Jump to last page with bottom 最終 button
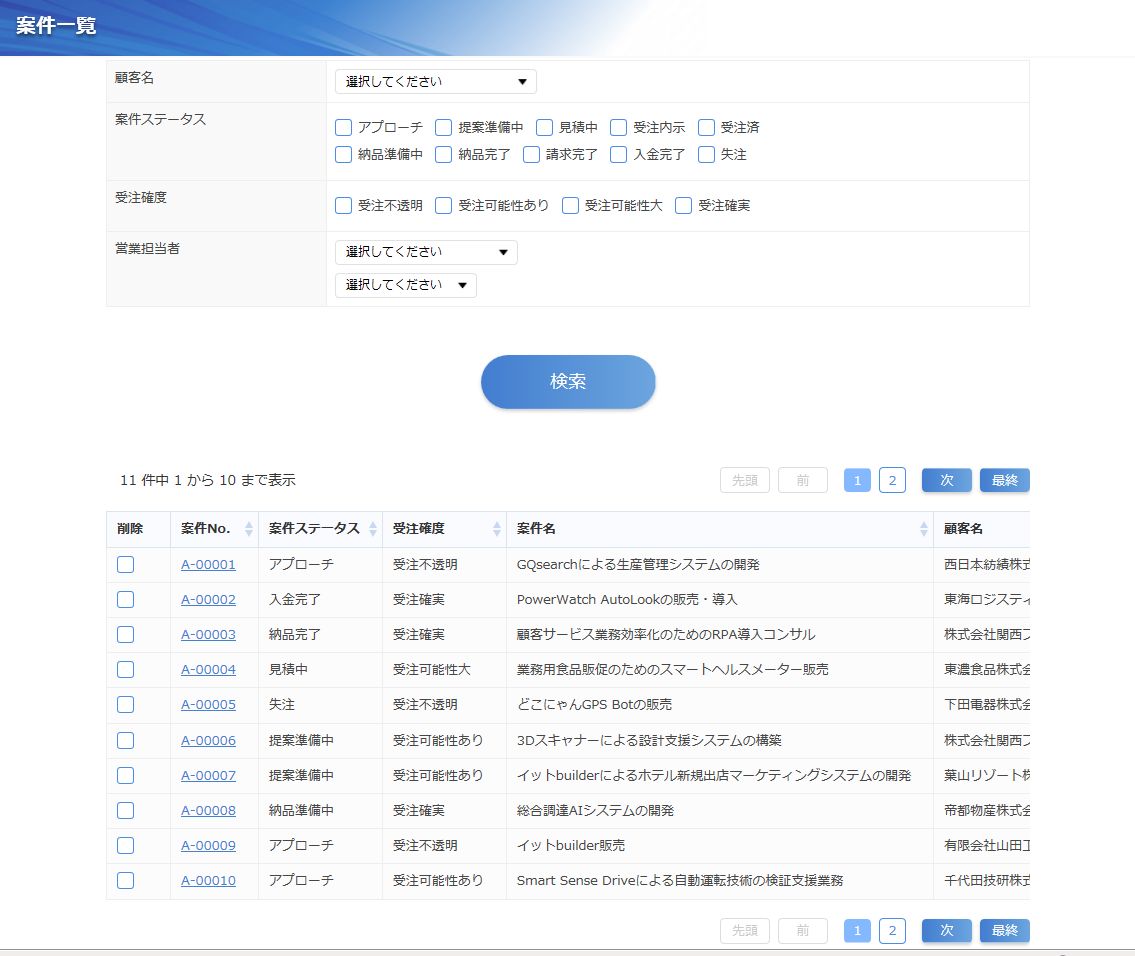This screenshot has width=1135, height=956. click(x=1004, y=931)
